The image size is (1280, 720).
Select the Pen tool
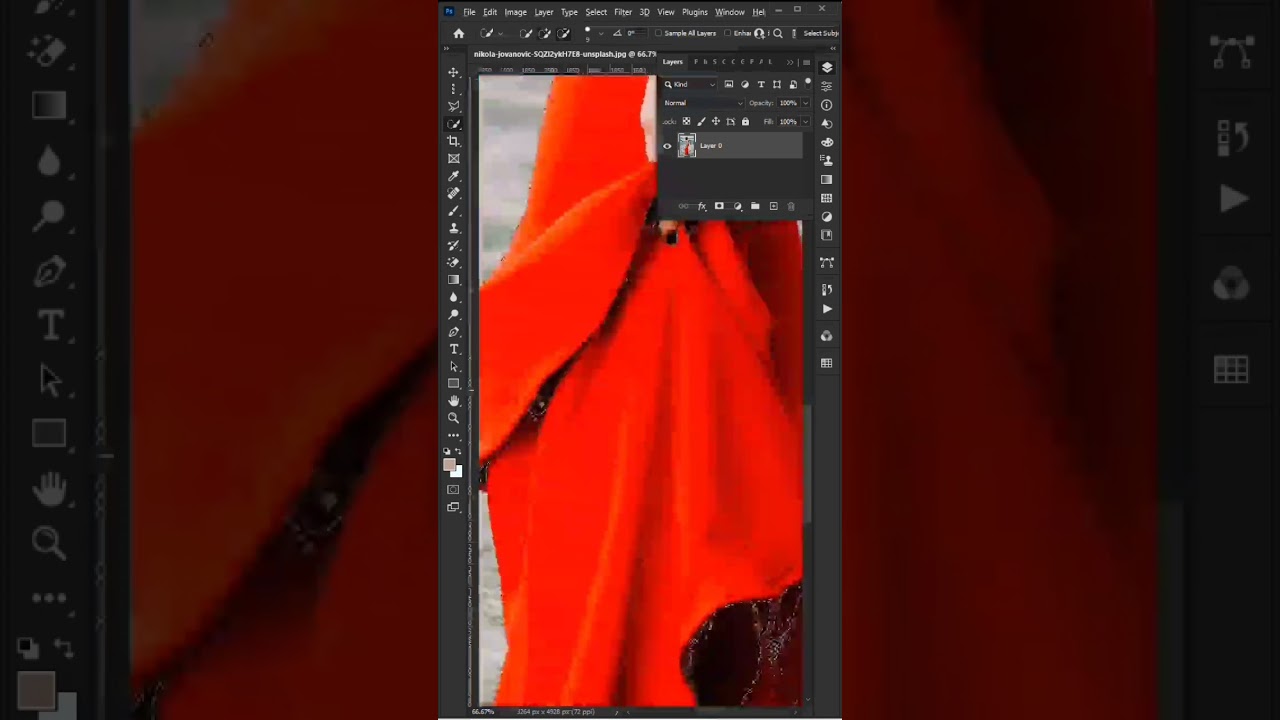pyautogui.click(x=454, y=332)
